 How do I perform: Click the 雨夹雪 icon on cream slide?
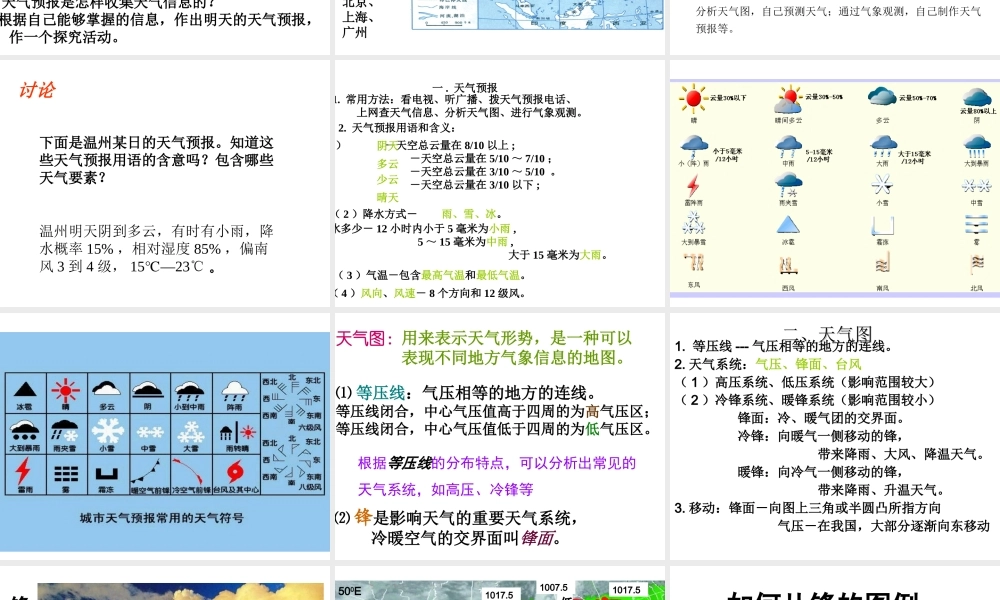[x=788, y=186]
